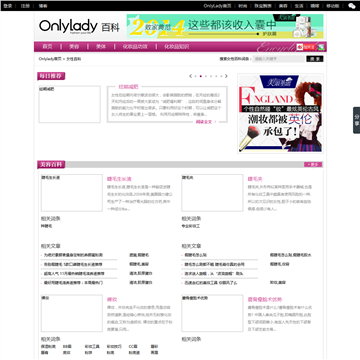Open article mentioning 11月 mascara recommendations
Image resolution: width=360 pixels, height=360 pixels.
coord(74,273)
